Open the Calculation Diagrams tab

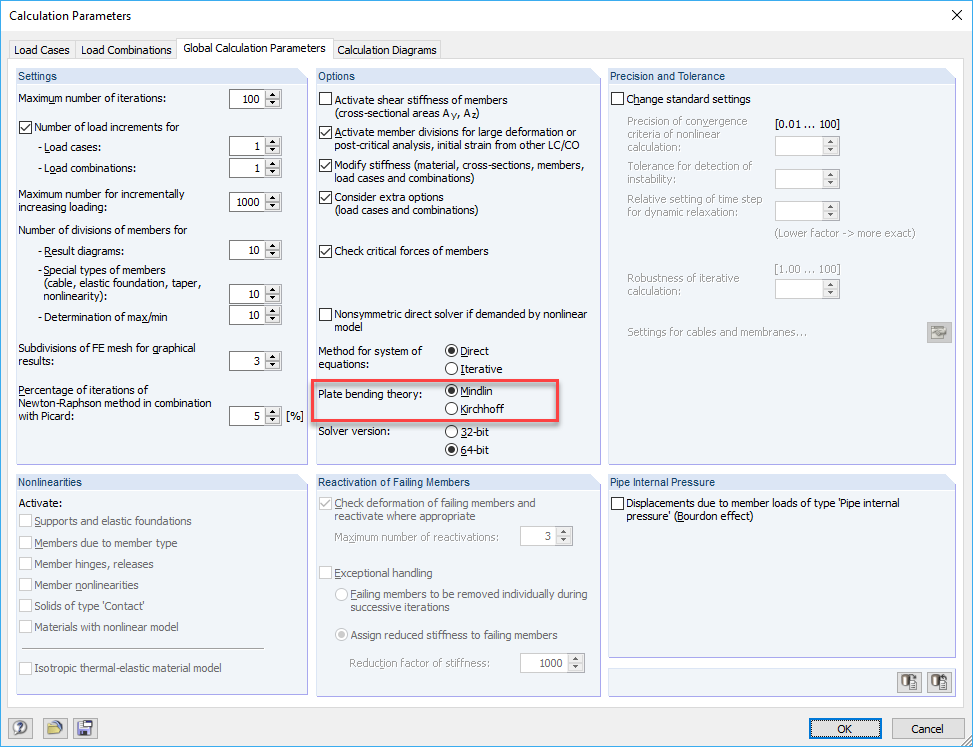pos(387,50)
